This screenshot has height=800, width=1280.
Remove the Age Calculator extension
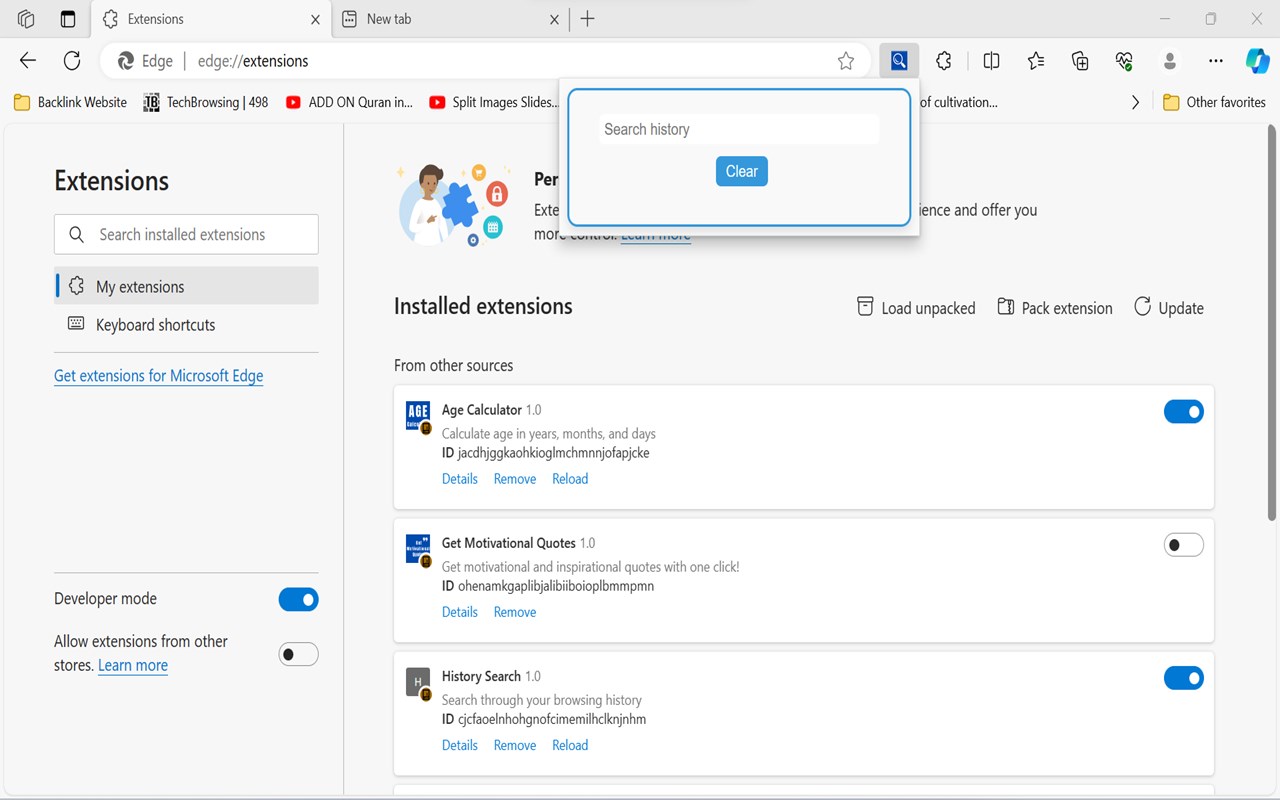515,479
